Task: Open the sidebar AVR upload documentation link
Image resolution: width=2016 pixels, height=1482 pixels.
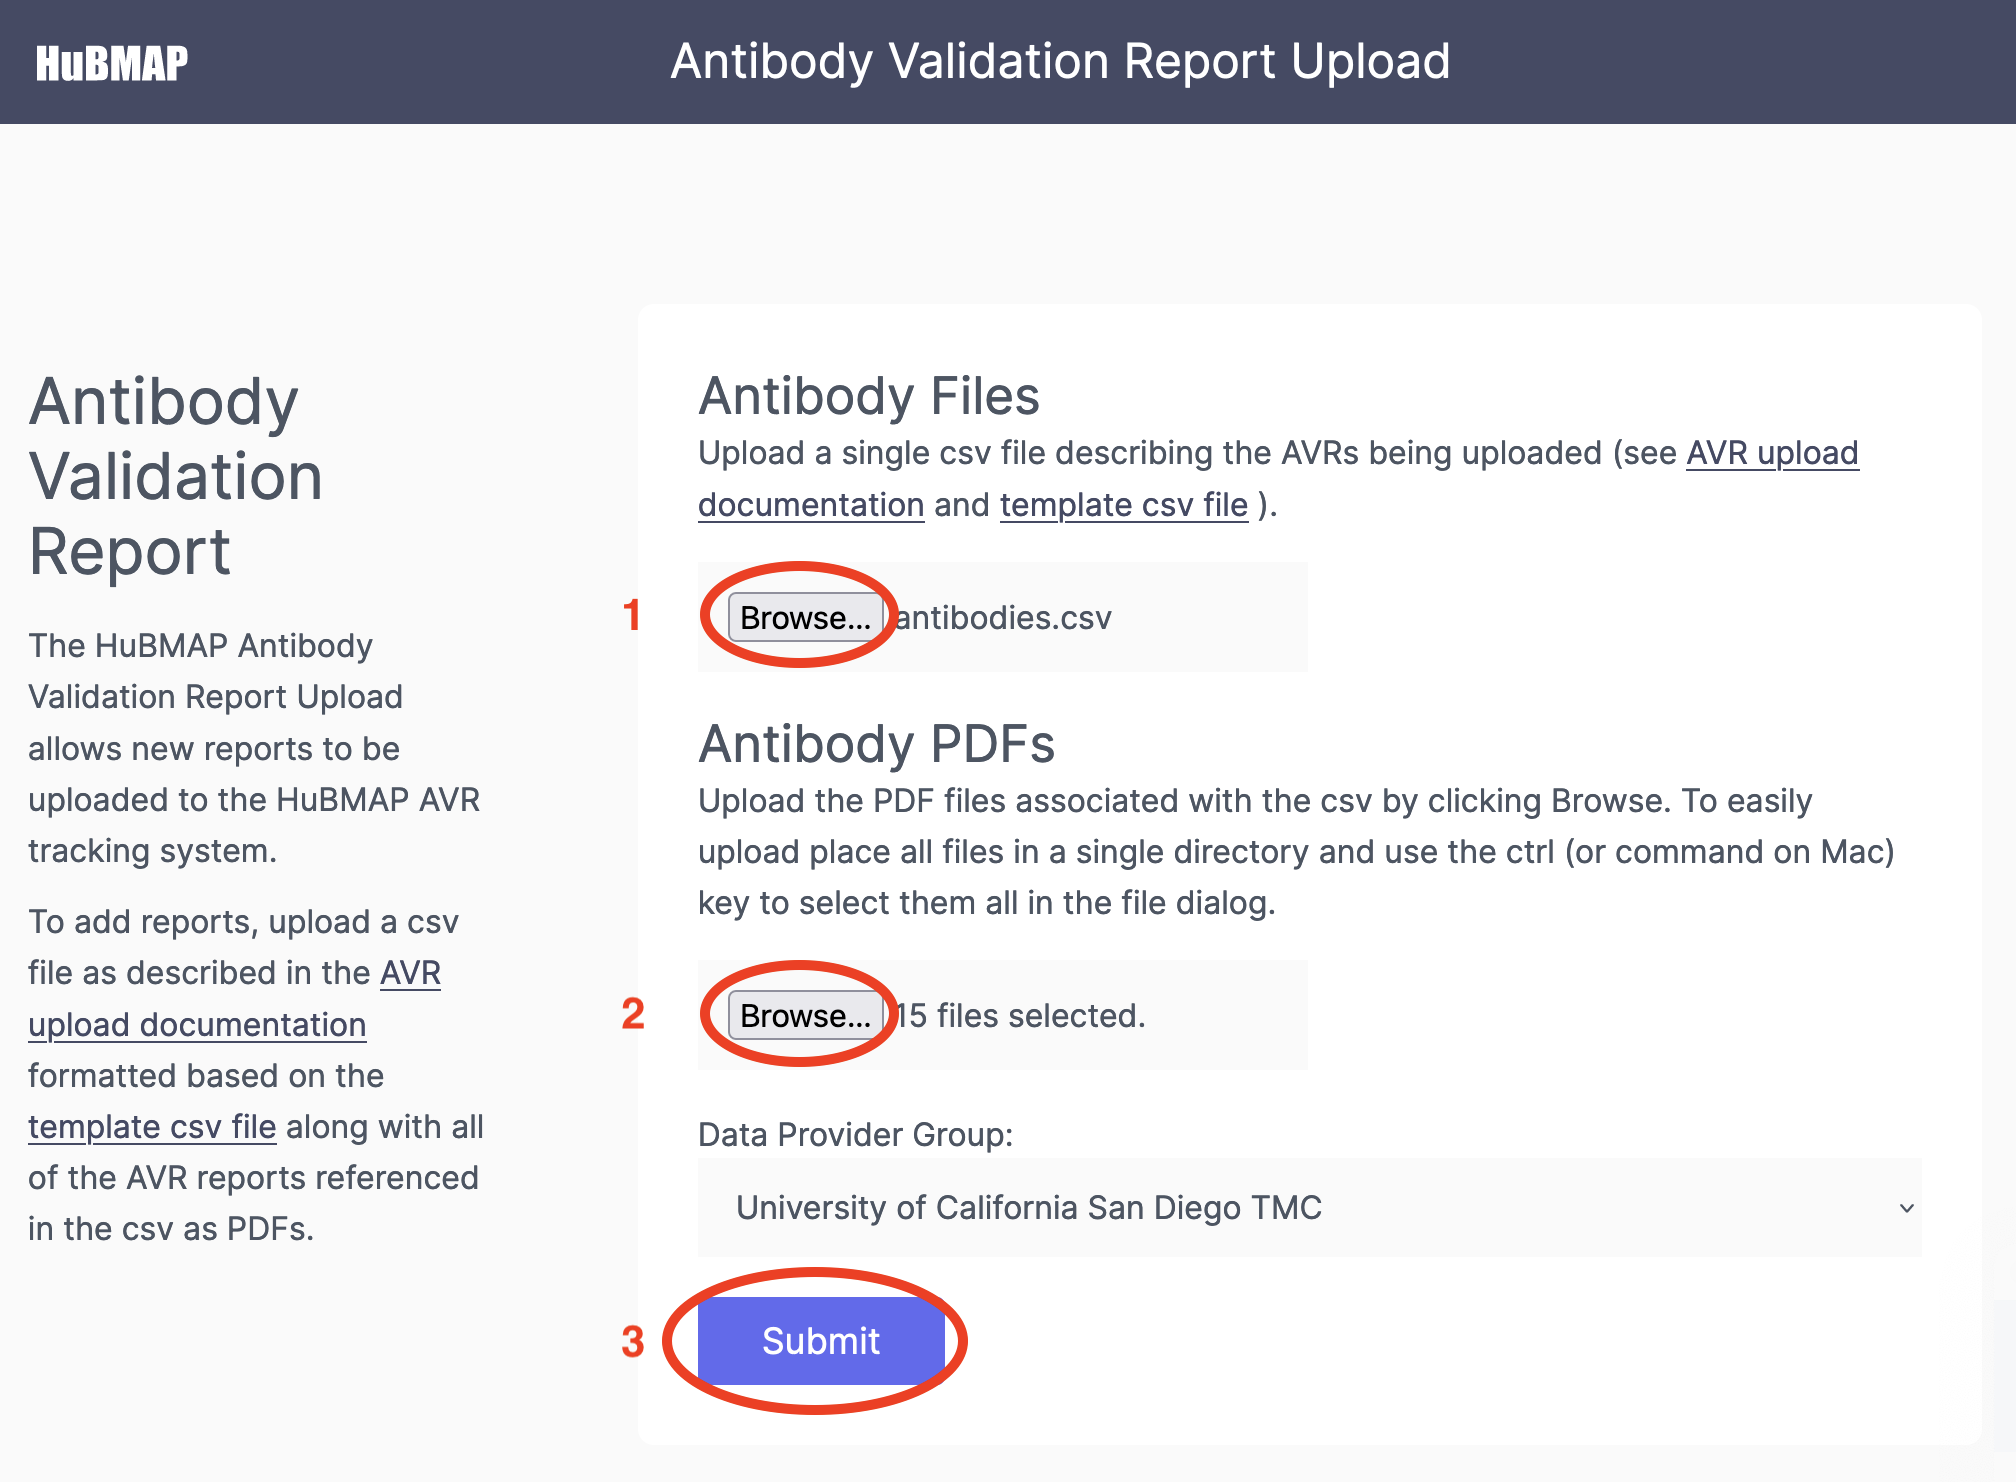Action: pyautogui.click(x=234, y=998)
